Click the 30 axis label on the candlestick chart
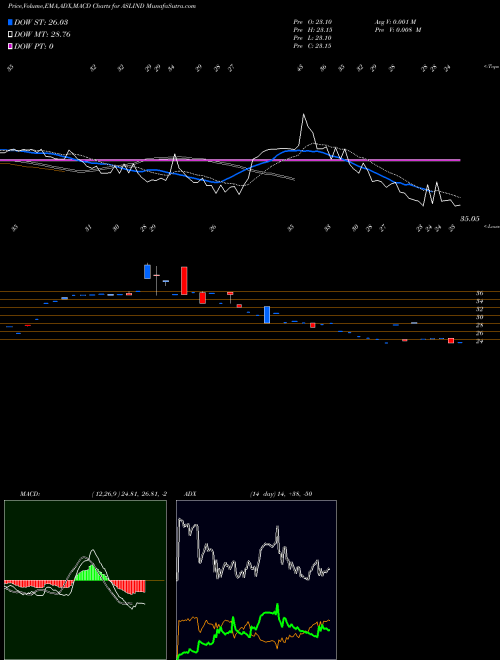Image resolution: width=500 pixels, height=660 pixels. tap(479, 317)
